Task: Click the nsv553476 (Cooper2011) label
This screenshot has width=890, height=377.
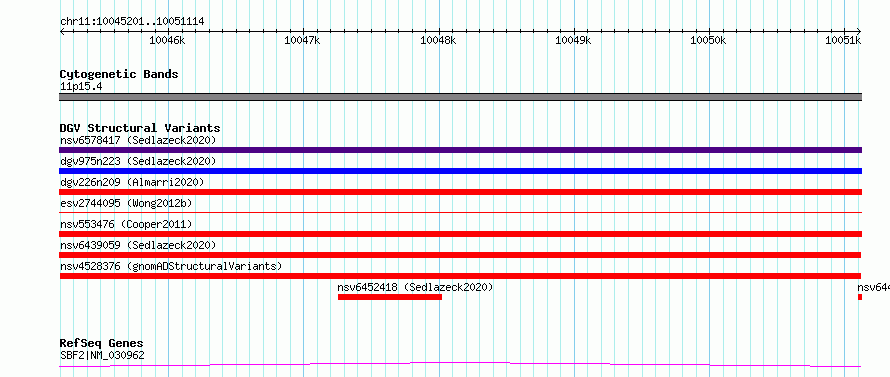Action: [x=126, y=224]
